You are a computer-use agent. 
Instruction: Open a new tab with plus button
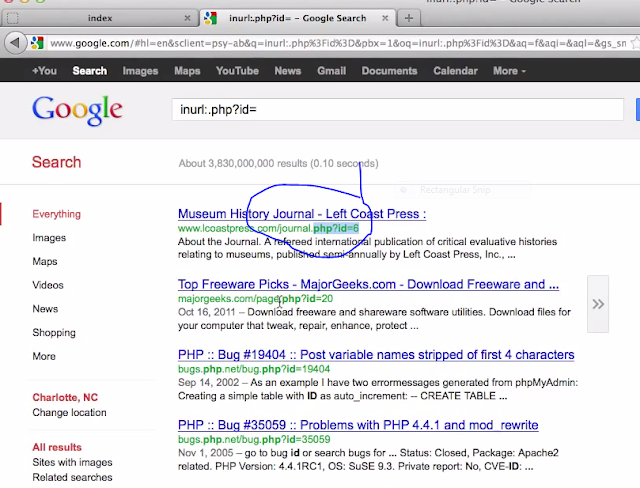coord(409,18)
